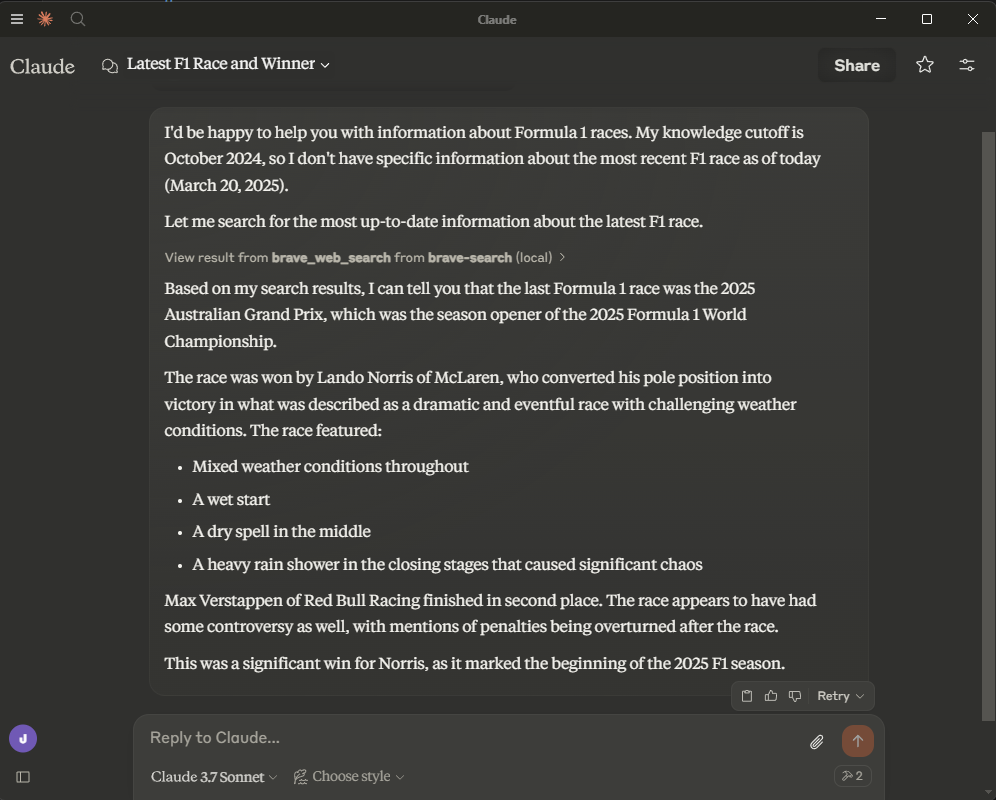Viewport: 996px width, 800px height.
Task: Open the hamburger menu in title bar
Action: [x=17, y=19]
